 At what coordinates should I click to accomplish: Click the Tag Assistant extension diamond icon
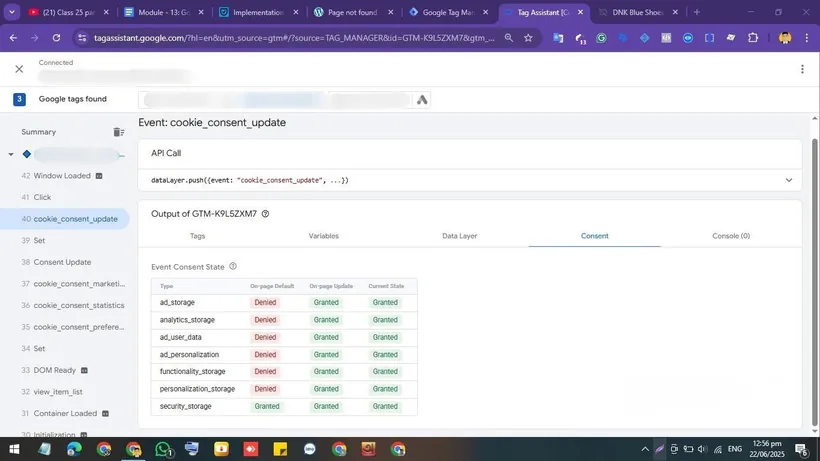pos(644,38)
